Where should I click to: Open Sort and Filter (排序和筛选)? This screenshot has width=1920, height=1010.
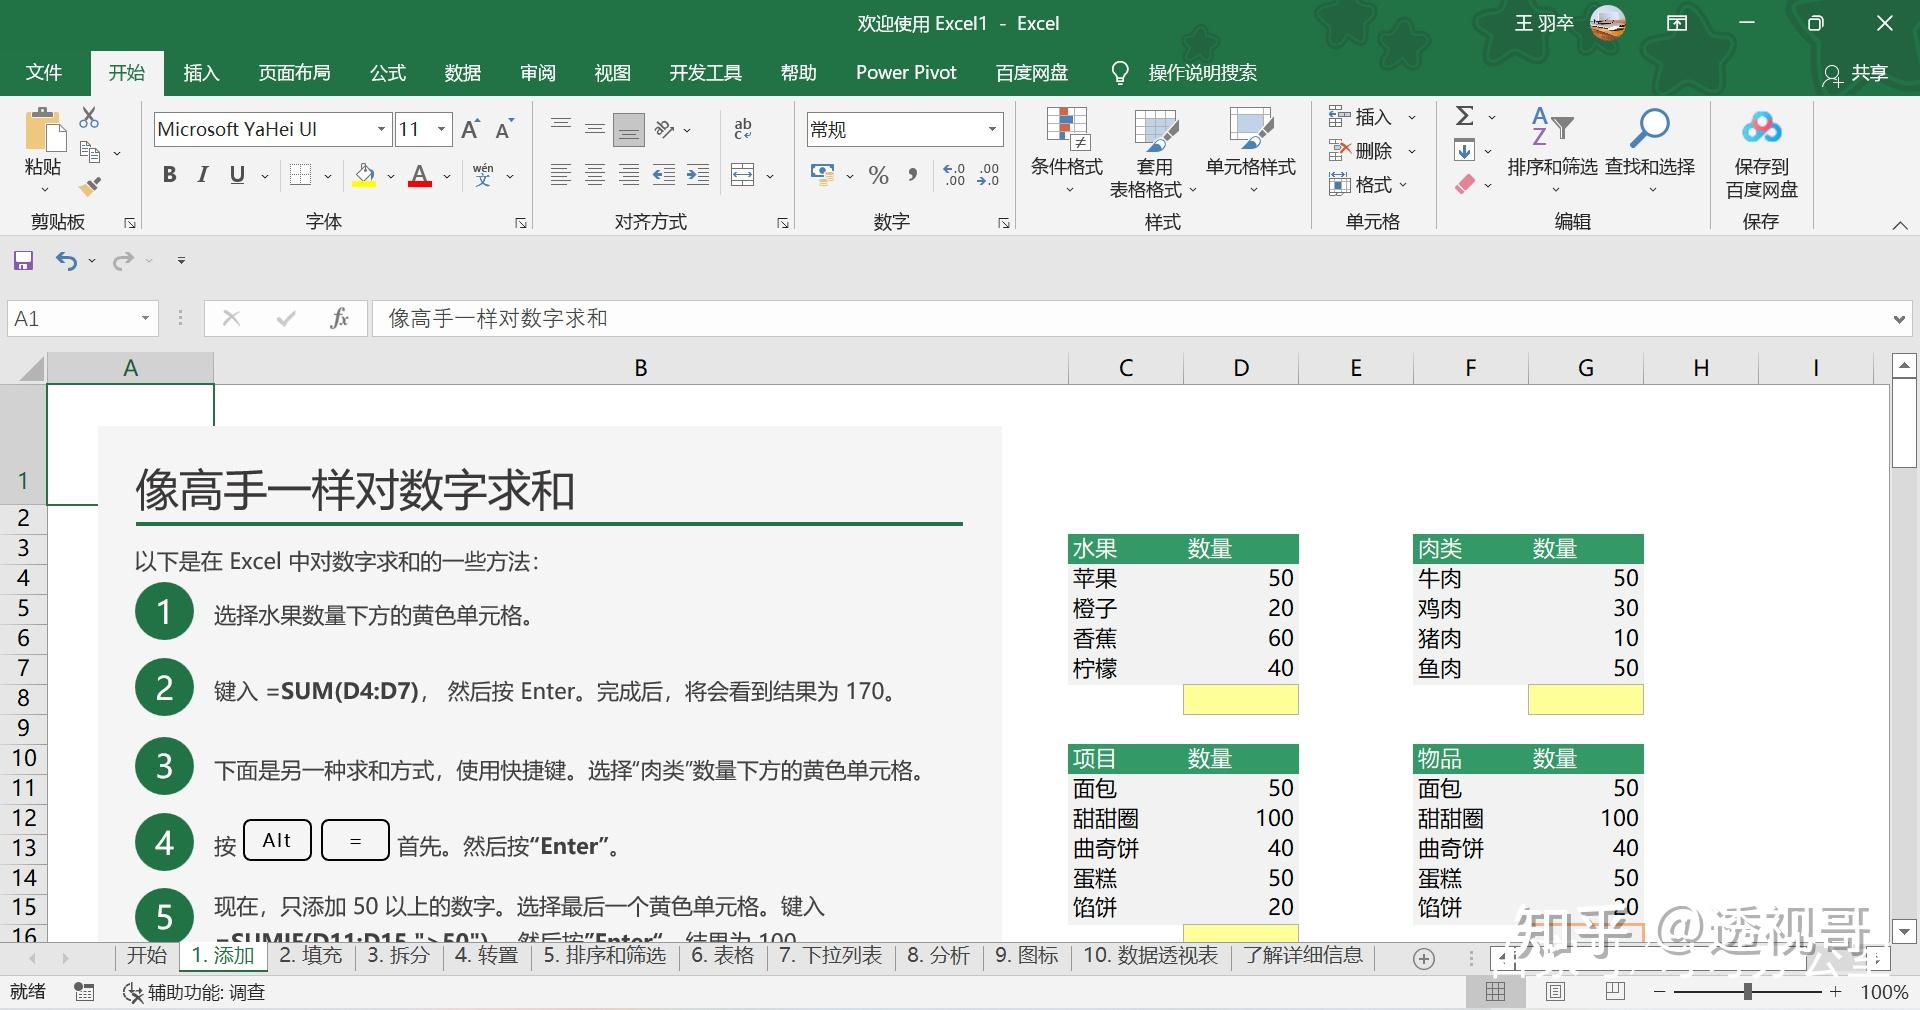(x=1553, y=151)
